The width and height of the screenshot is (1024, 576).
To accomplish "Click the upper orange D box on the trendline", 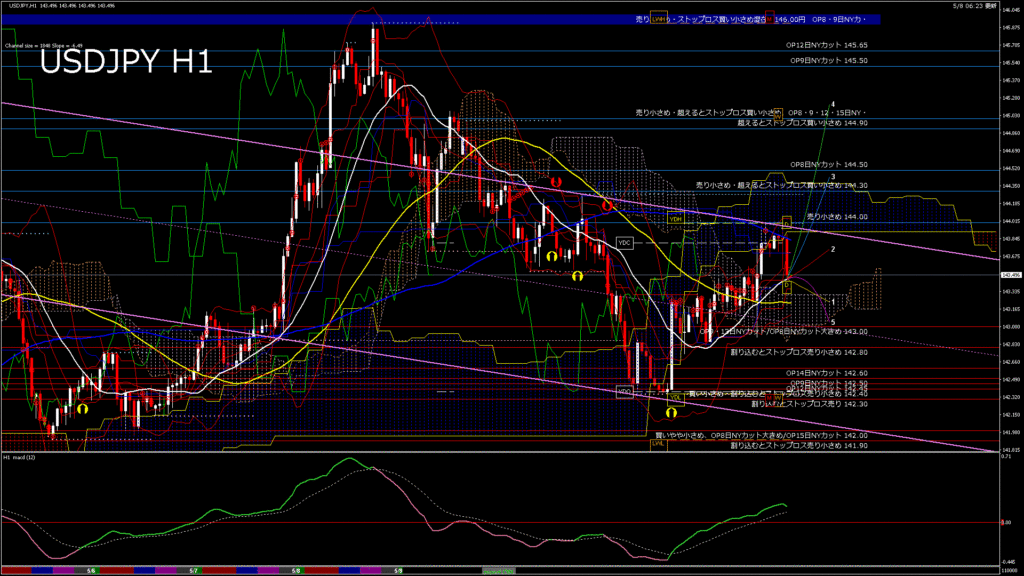I will coord(786,221).
